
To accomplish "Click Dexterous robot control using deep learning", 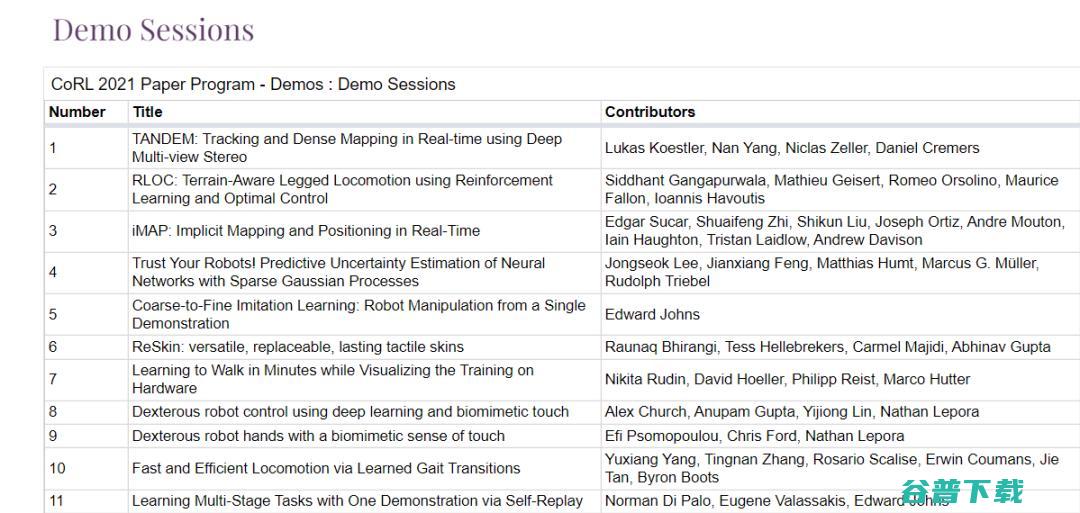I will [351, 412].
